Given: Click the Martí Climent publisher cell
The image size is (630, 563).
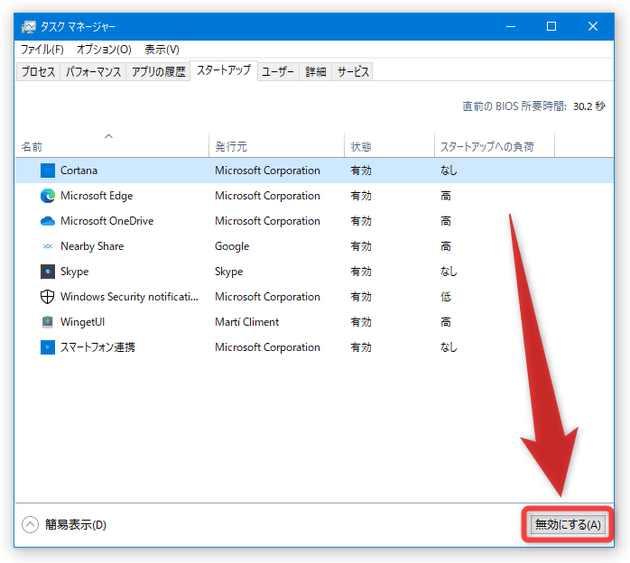Looking at the screenshot, I should point(247,322).
